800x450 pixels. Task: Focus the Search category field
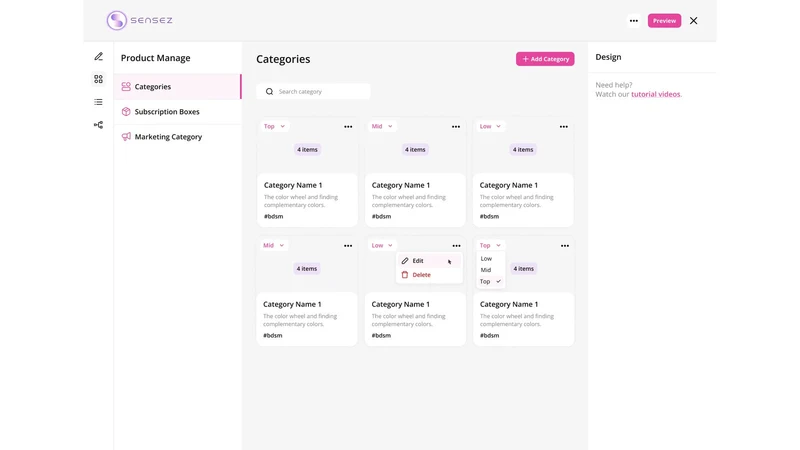point(313,91)
